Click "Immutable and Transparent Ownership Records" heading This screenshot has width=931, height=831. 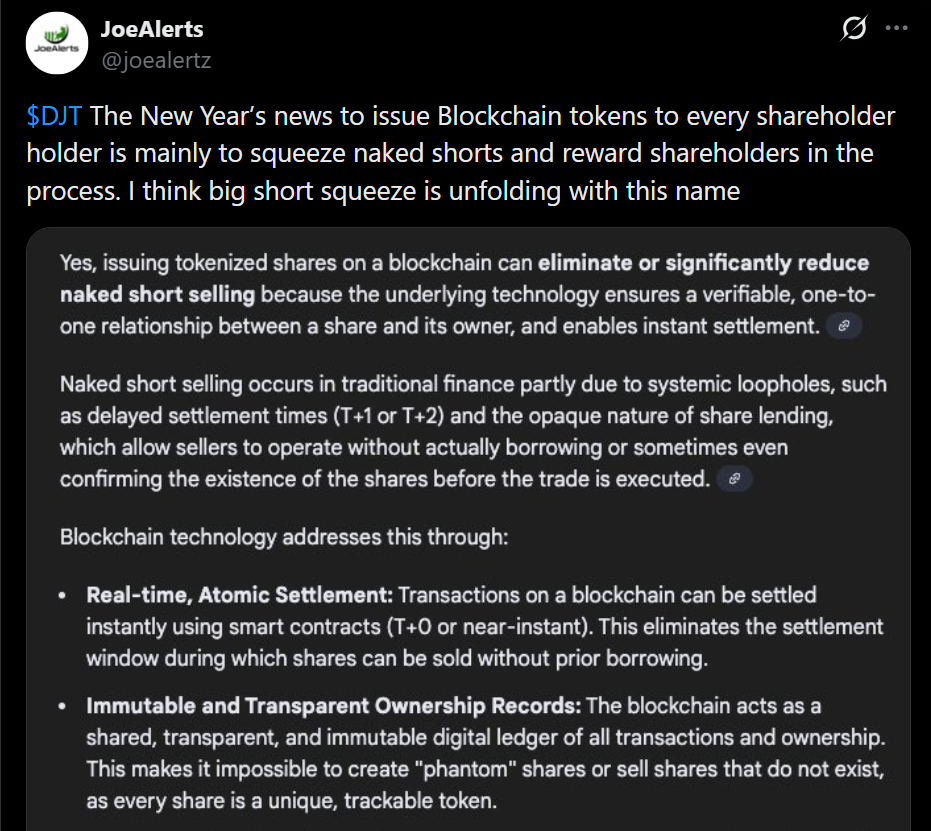(333, 706)
